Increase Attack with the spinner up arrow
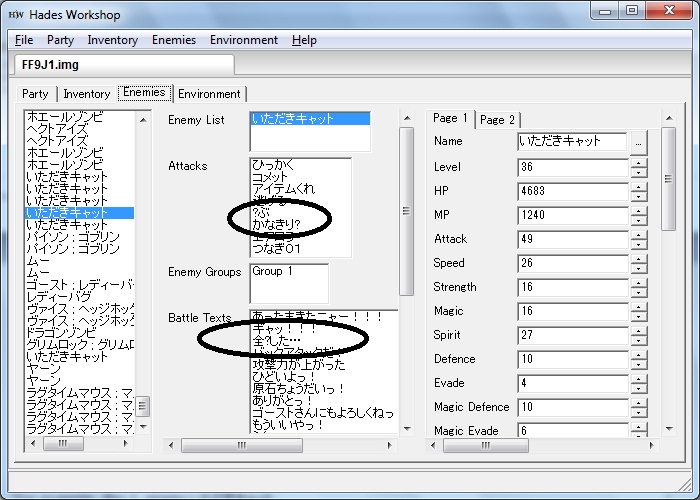 click(639, 235)
